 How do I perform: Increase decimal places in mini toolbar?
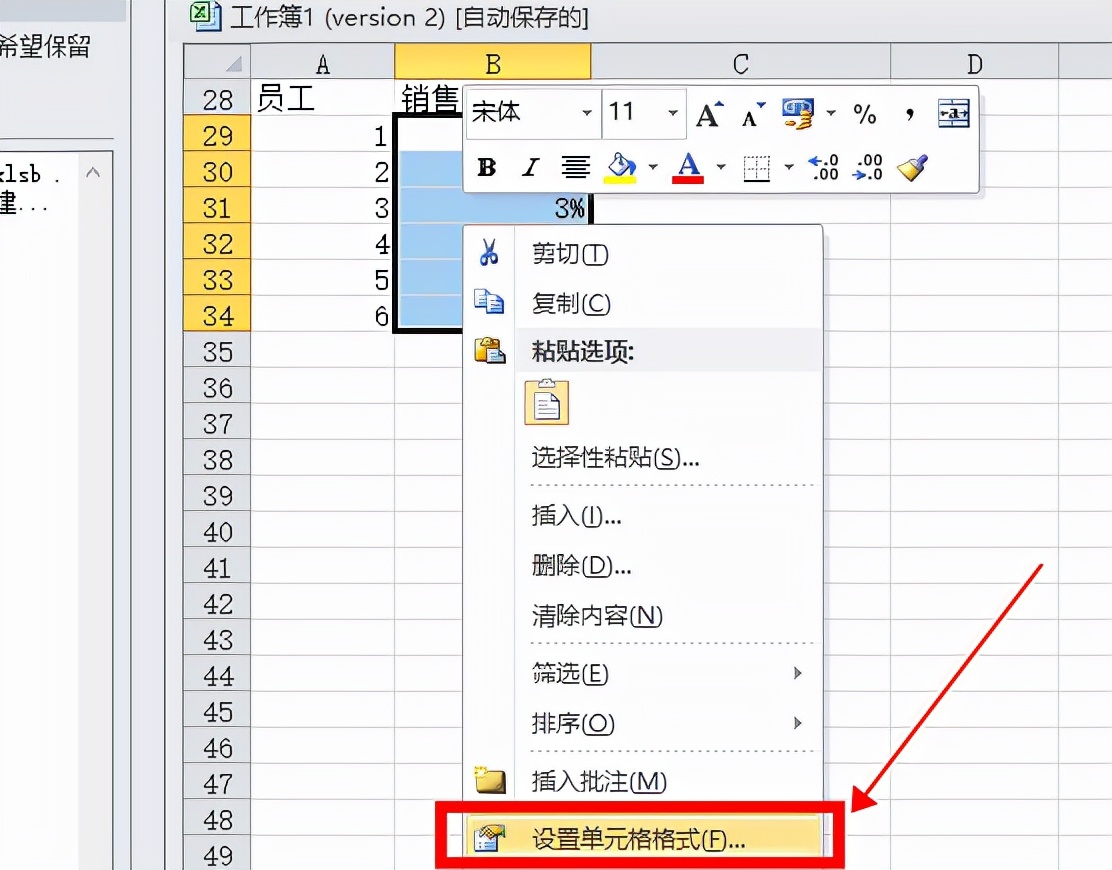pos(823,168)
